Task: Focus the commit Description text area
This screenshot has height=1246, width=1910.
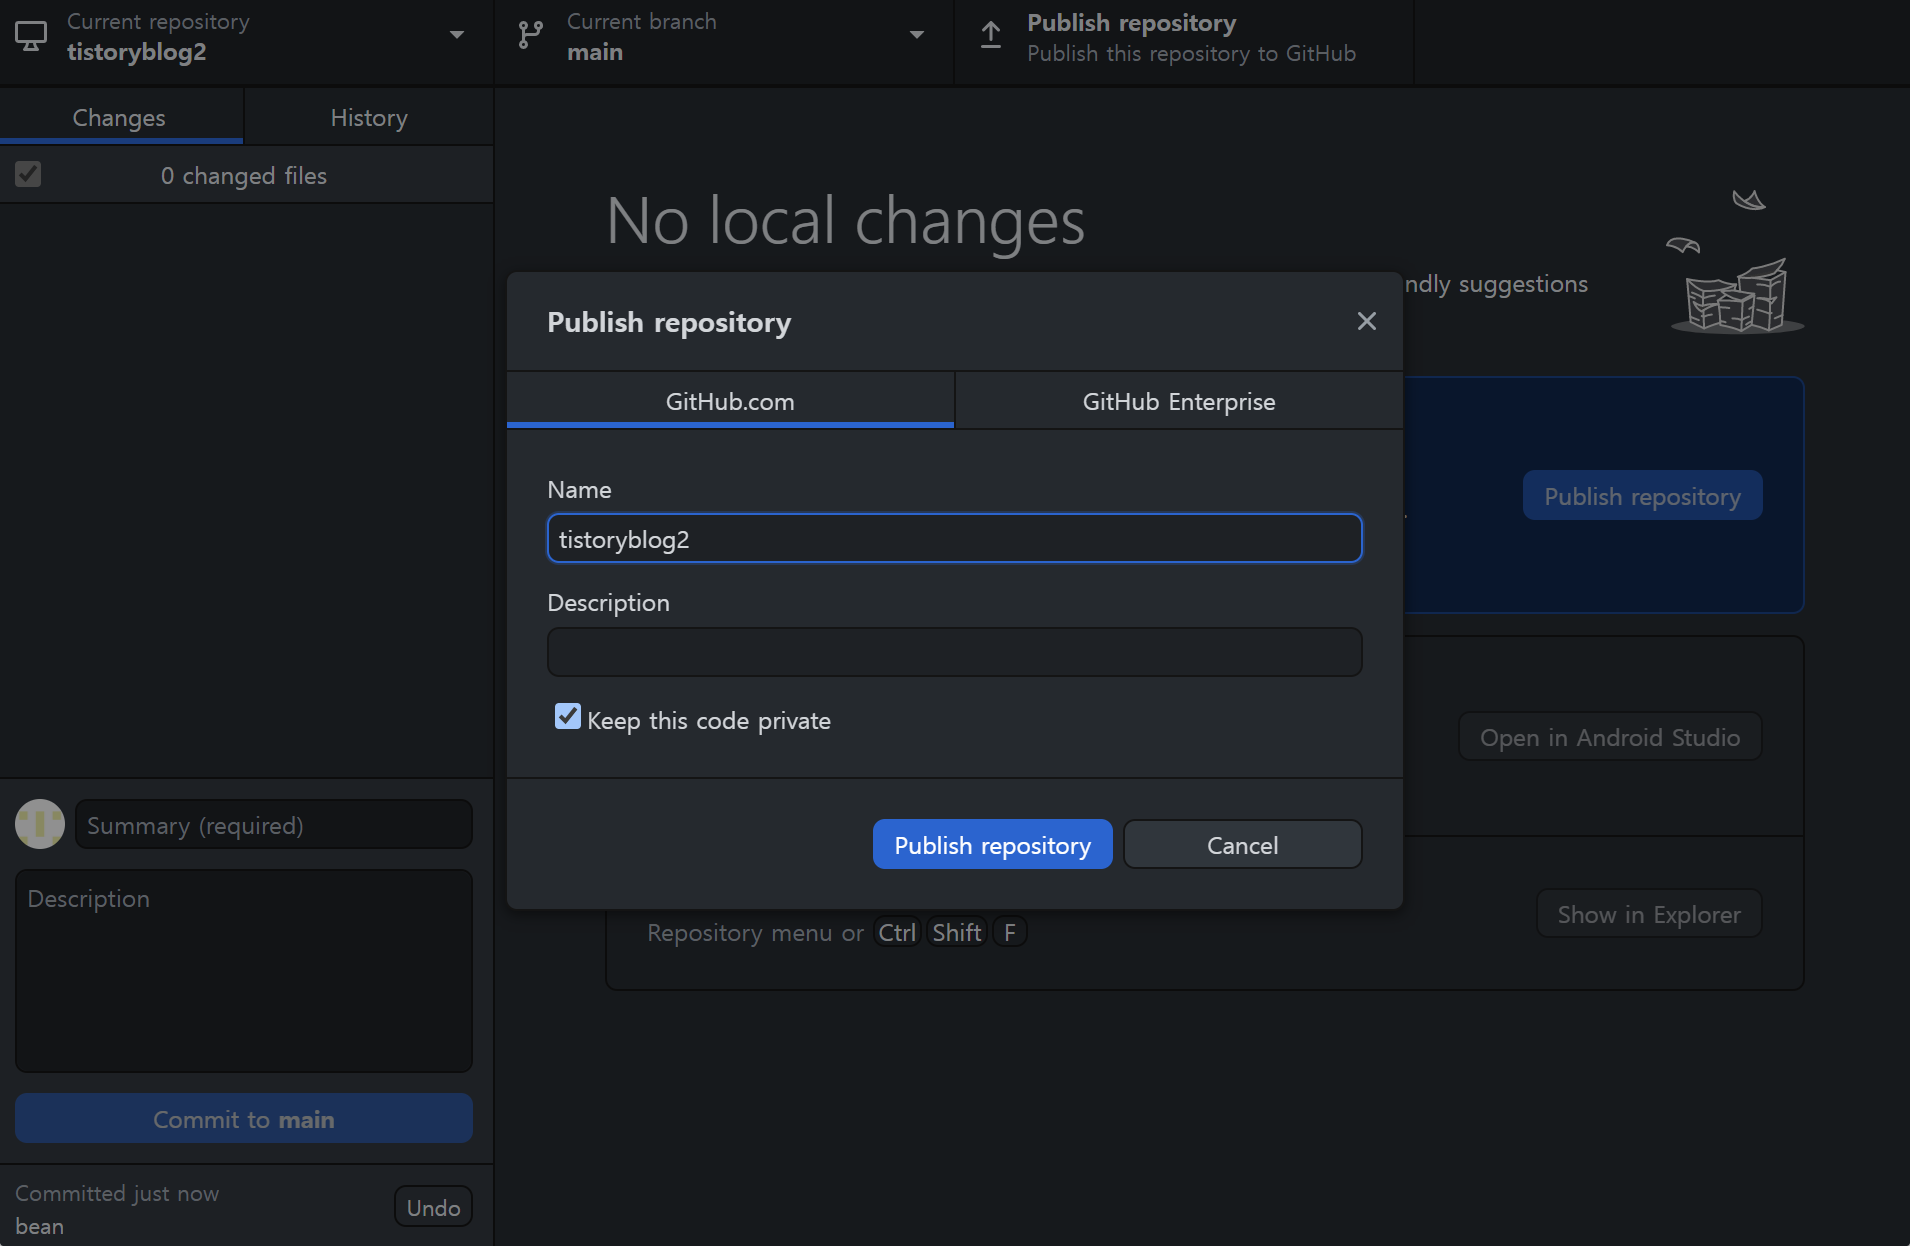Action: [x=244, y=970]
